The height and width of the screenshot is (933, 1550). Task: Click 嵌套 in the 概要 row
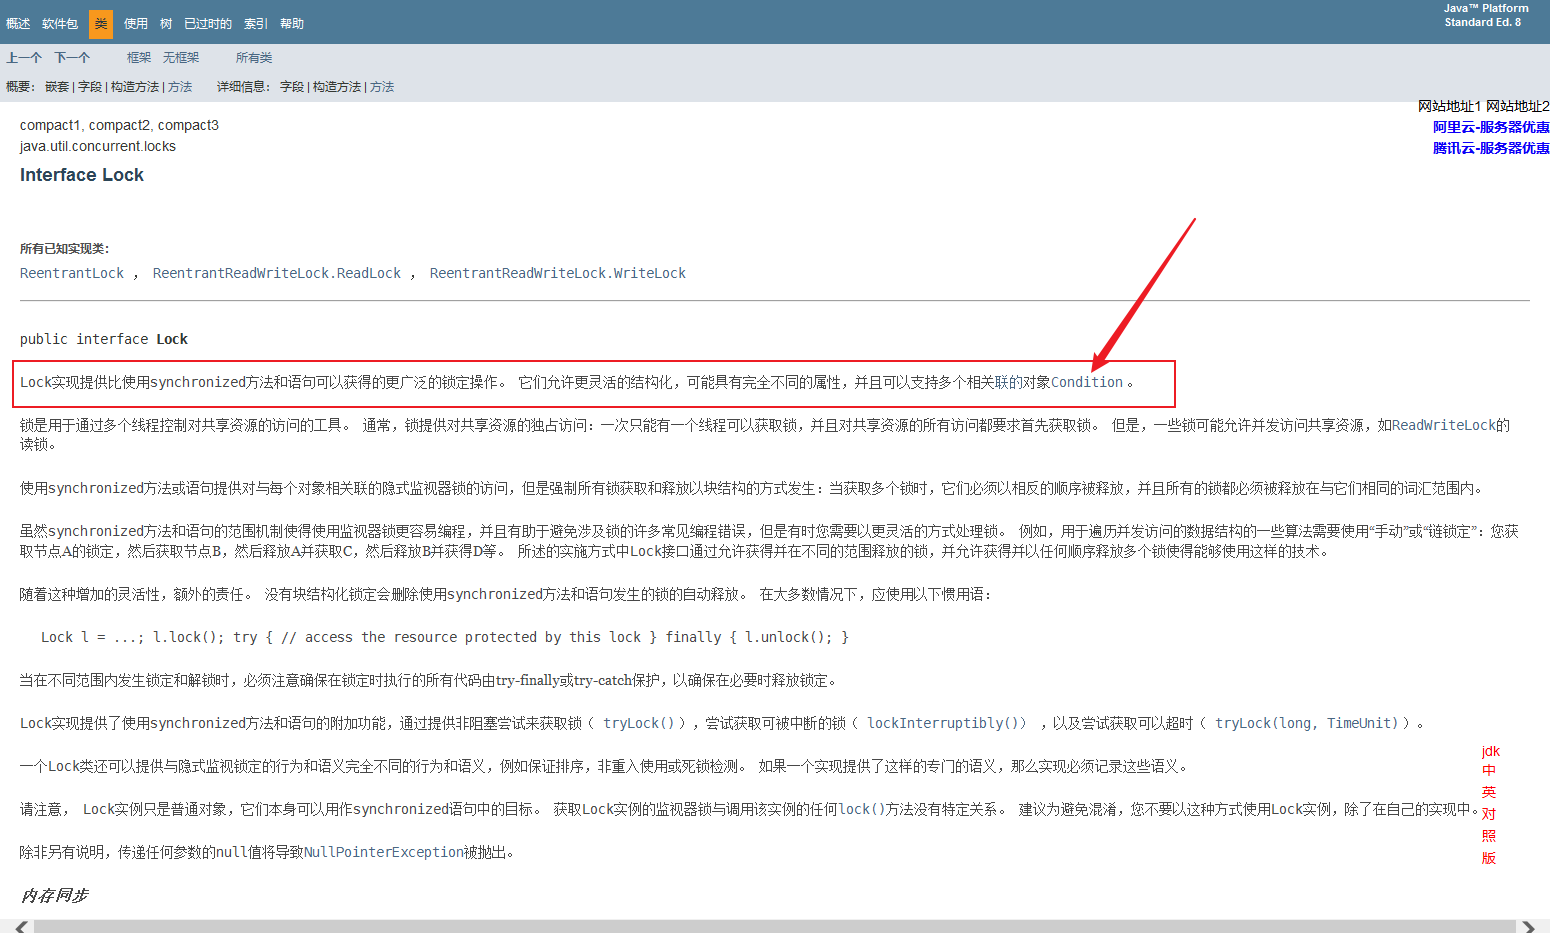tap(57, 87)
